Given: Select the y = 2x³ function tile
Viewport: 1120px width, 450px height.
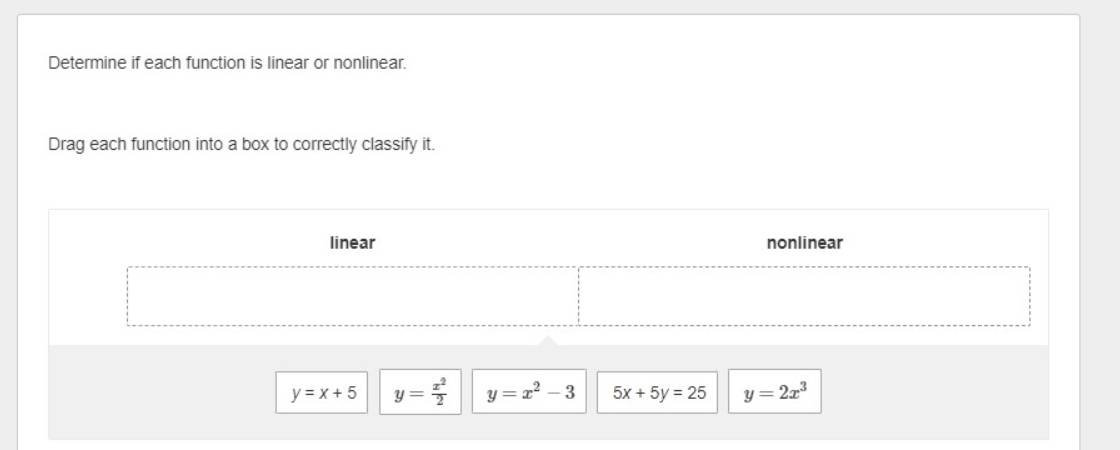Looking at the screenshot, I should tap(775, 391).
